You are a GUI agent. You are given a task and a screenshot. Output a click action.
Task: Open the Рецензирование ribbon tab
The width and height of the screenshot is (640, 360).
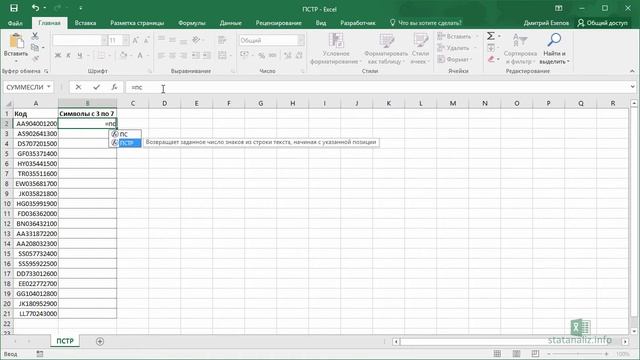pyautogui.click(x=279, y=23)
